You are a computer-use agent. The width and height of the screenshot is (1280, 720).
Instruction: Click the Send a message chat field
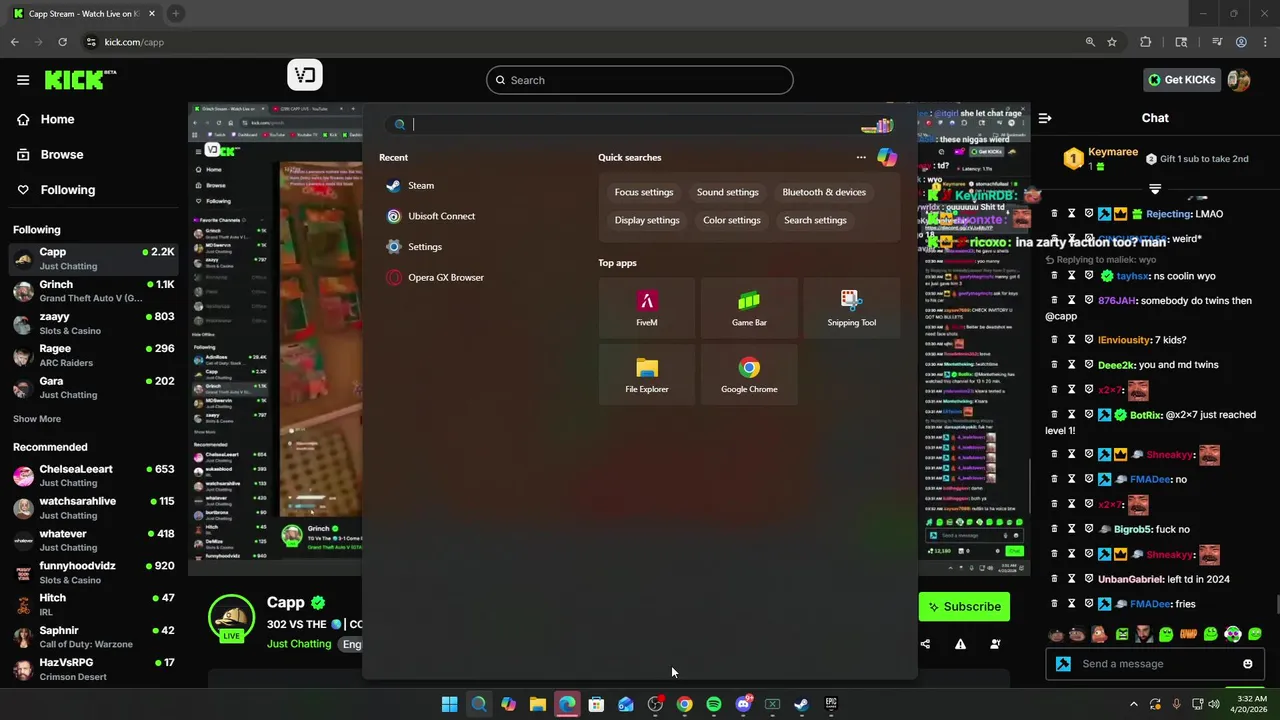1156,664
